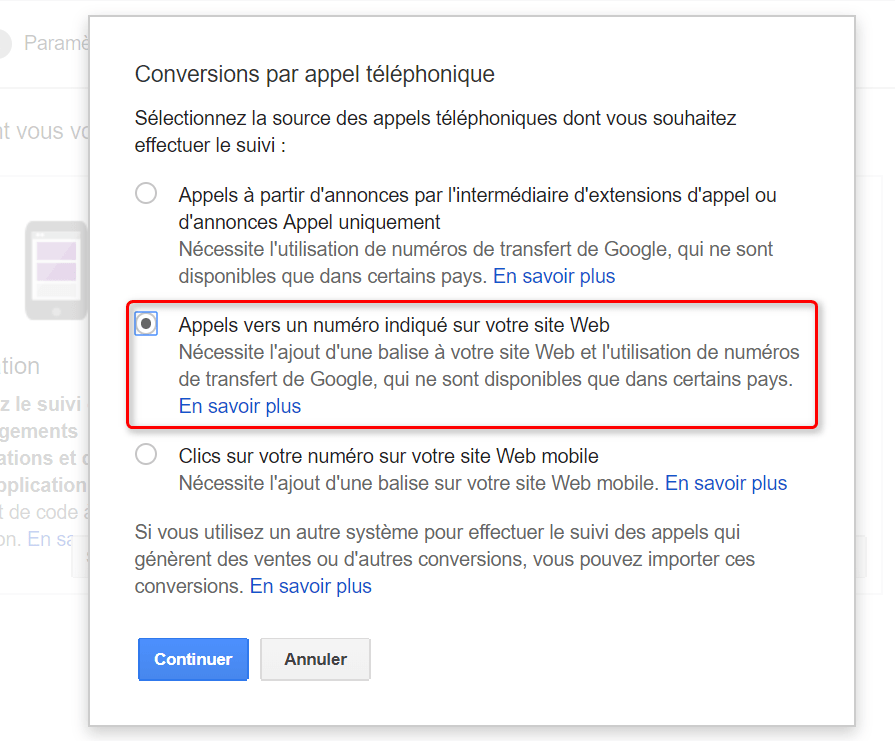The height and width of the screenshot is (741, 895).
Task: Select the 'Appels vers un numéro' radio button
Action: pos(146,324)
